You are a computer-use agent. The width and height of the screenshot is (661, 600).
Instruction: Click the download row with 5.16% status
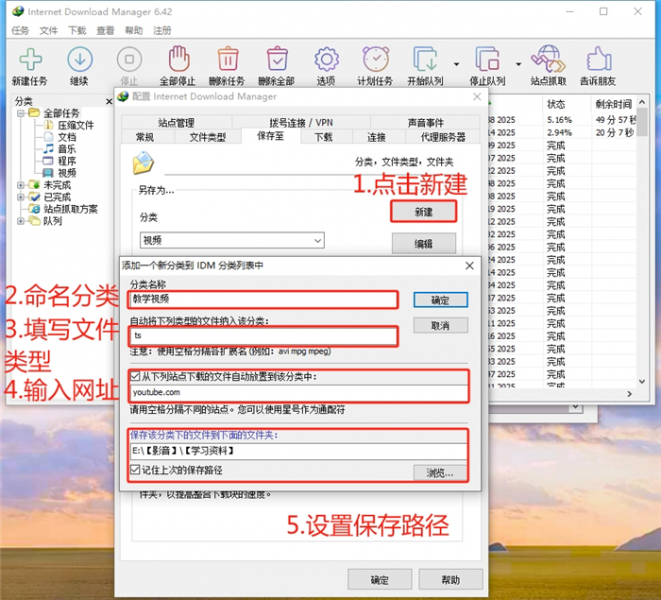562,120
